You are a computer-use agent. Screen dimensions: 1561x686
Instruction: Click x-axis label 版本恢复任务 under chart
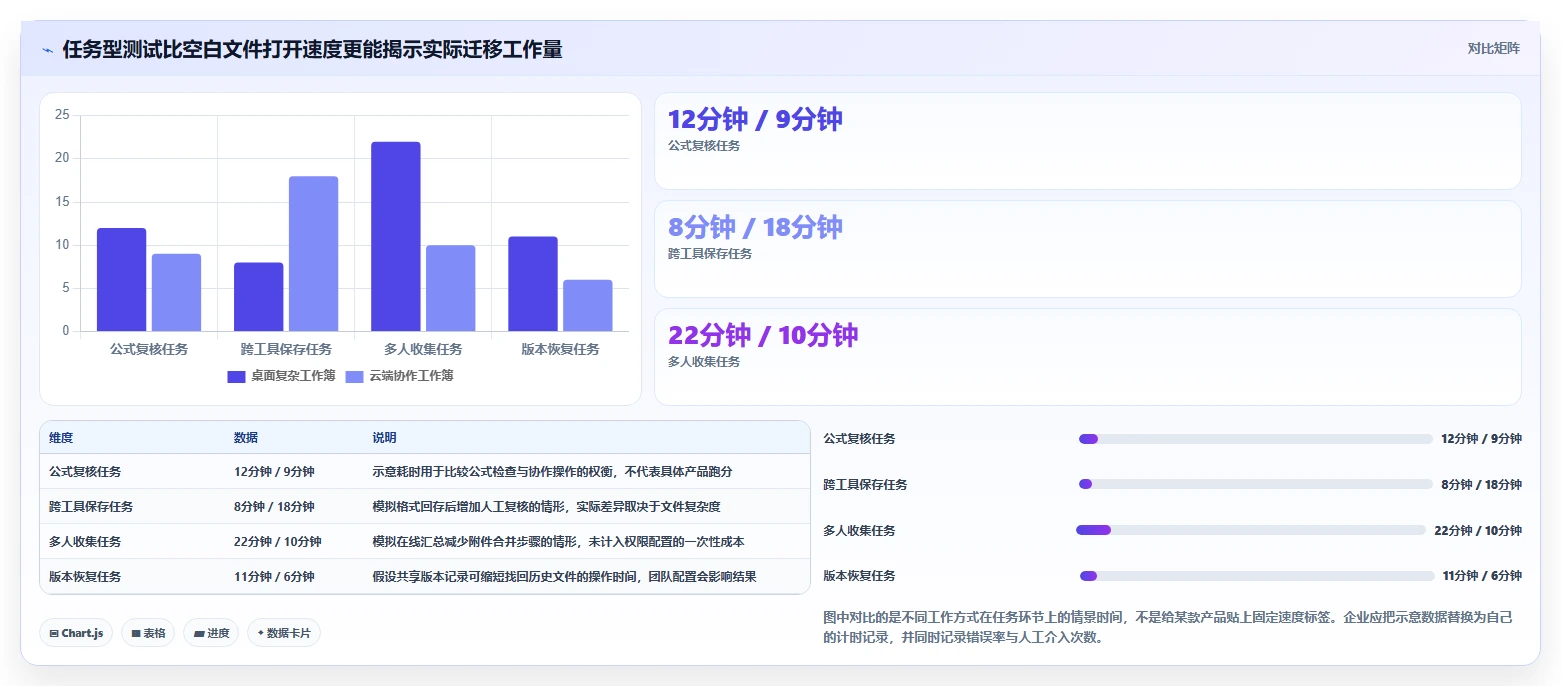point(560,350)
